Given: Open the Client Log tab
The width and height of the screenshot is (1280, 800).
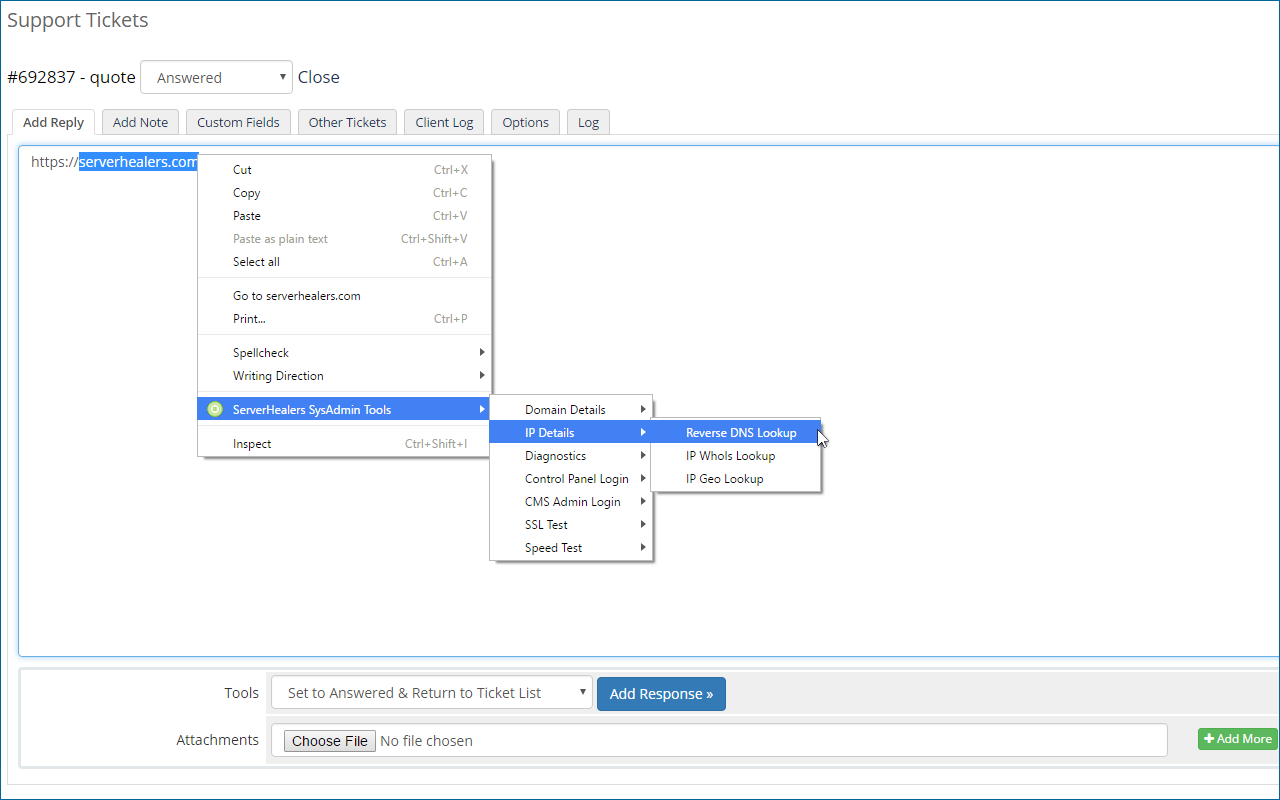Looking at the screenshot, I should tap(444, 122).
